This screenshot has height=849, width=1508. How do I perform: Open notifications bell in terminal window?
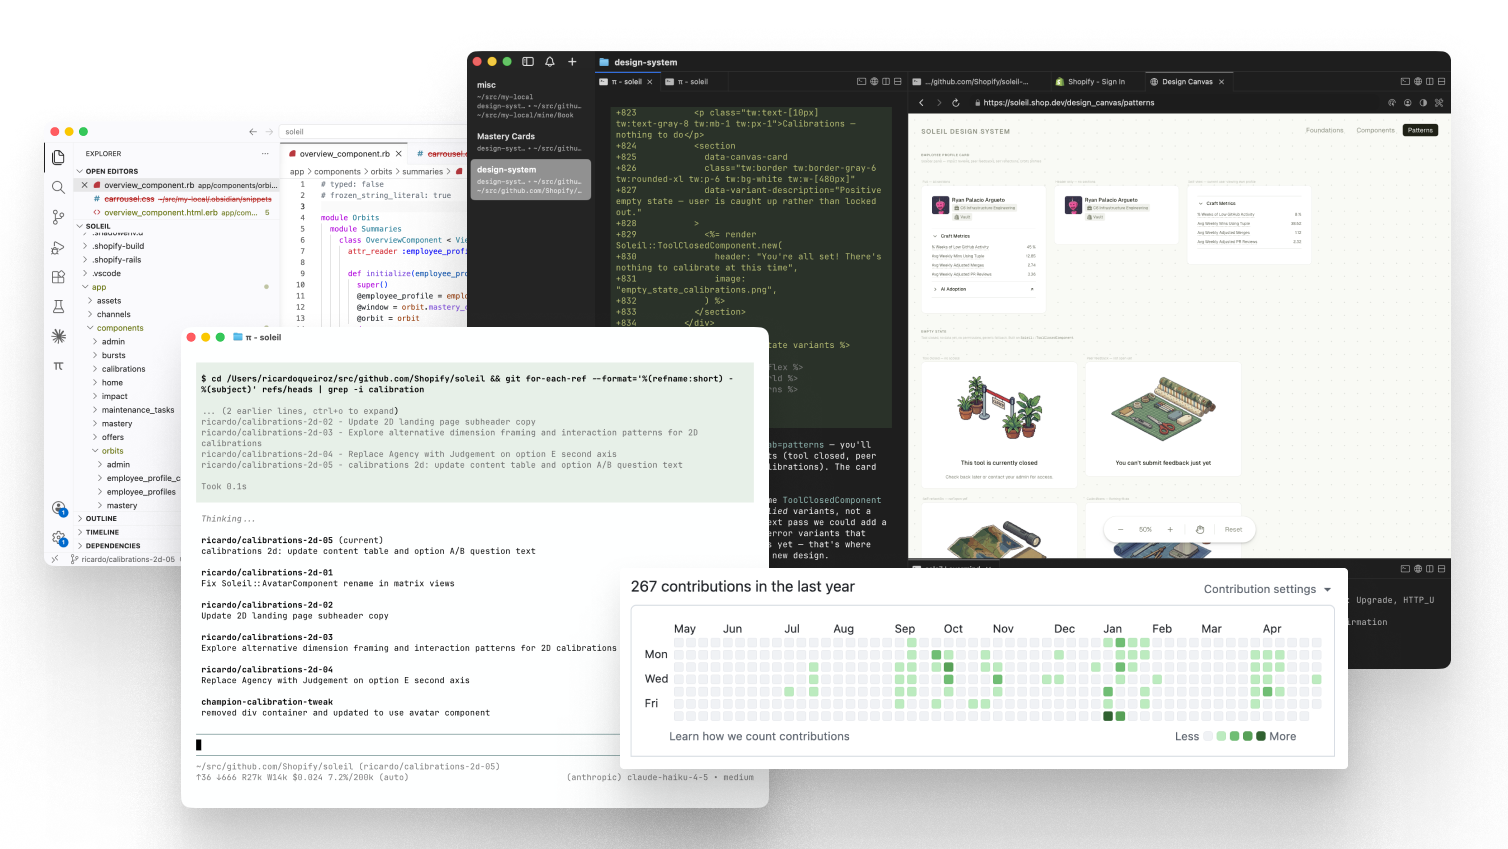click(550, 62)
